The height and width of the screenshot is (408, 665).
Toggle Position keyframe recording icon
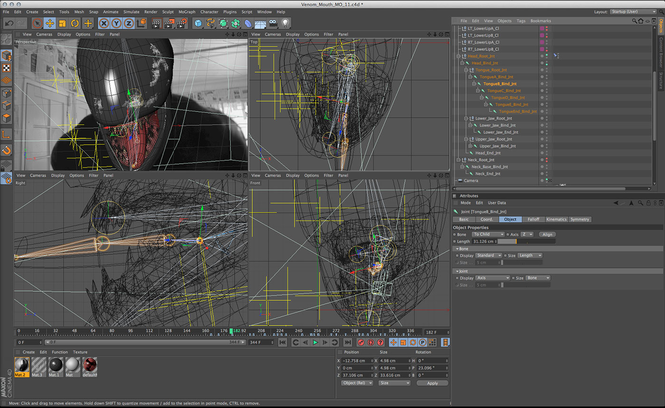(x=394, y=342)
